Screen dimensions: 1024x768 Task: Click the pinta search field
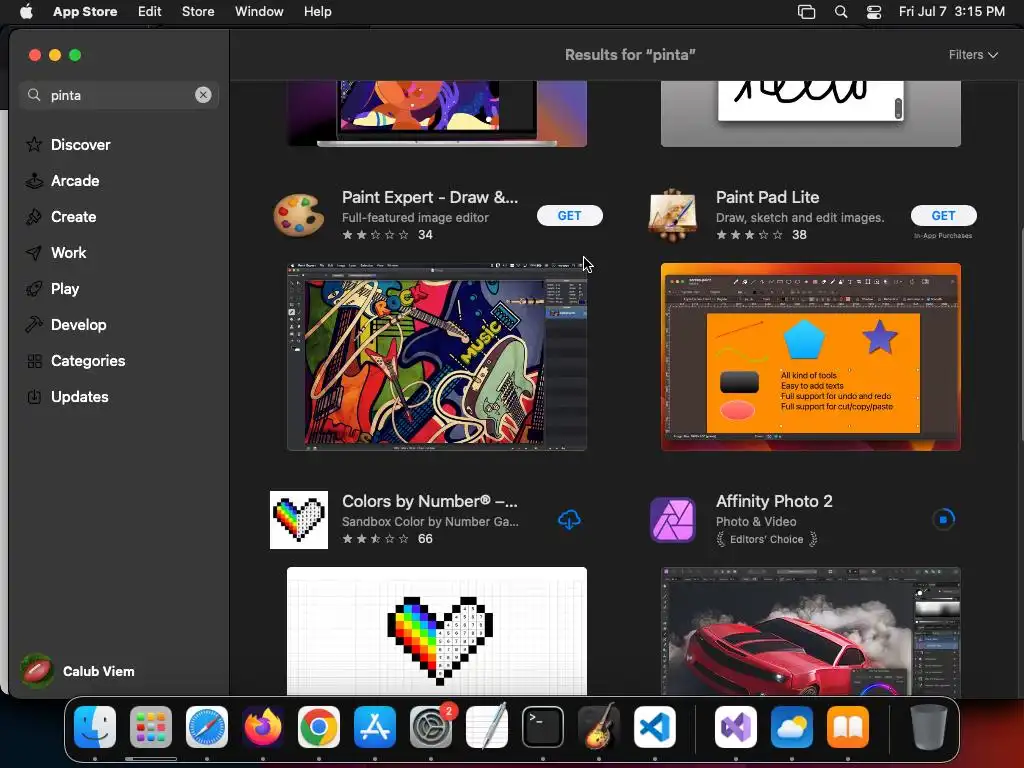[x=119, y=95]
